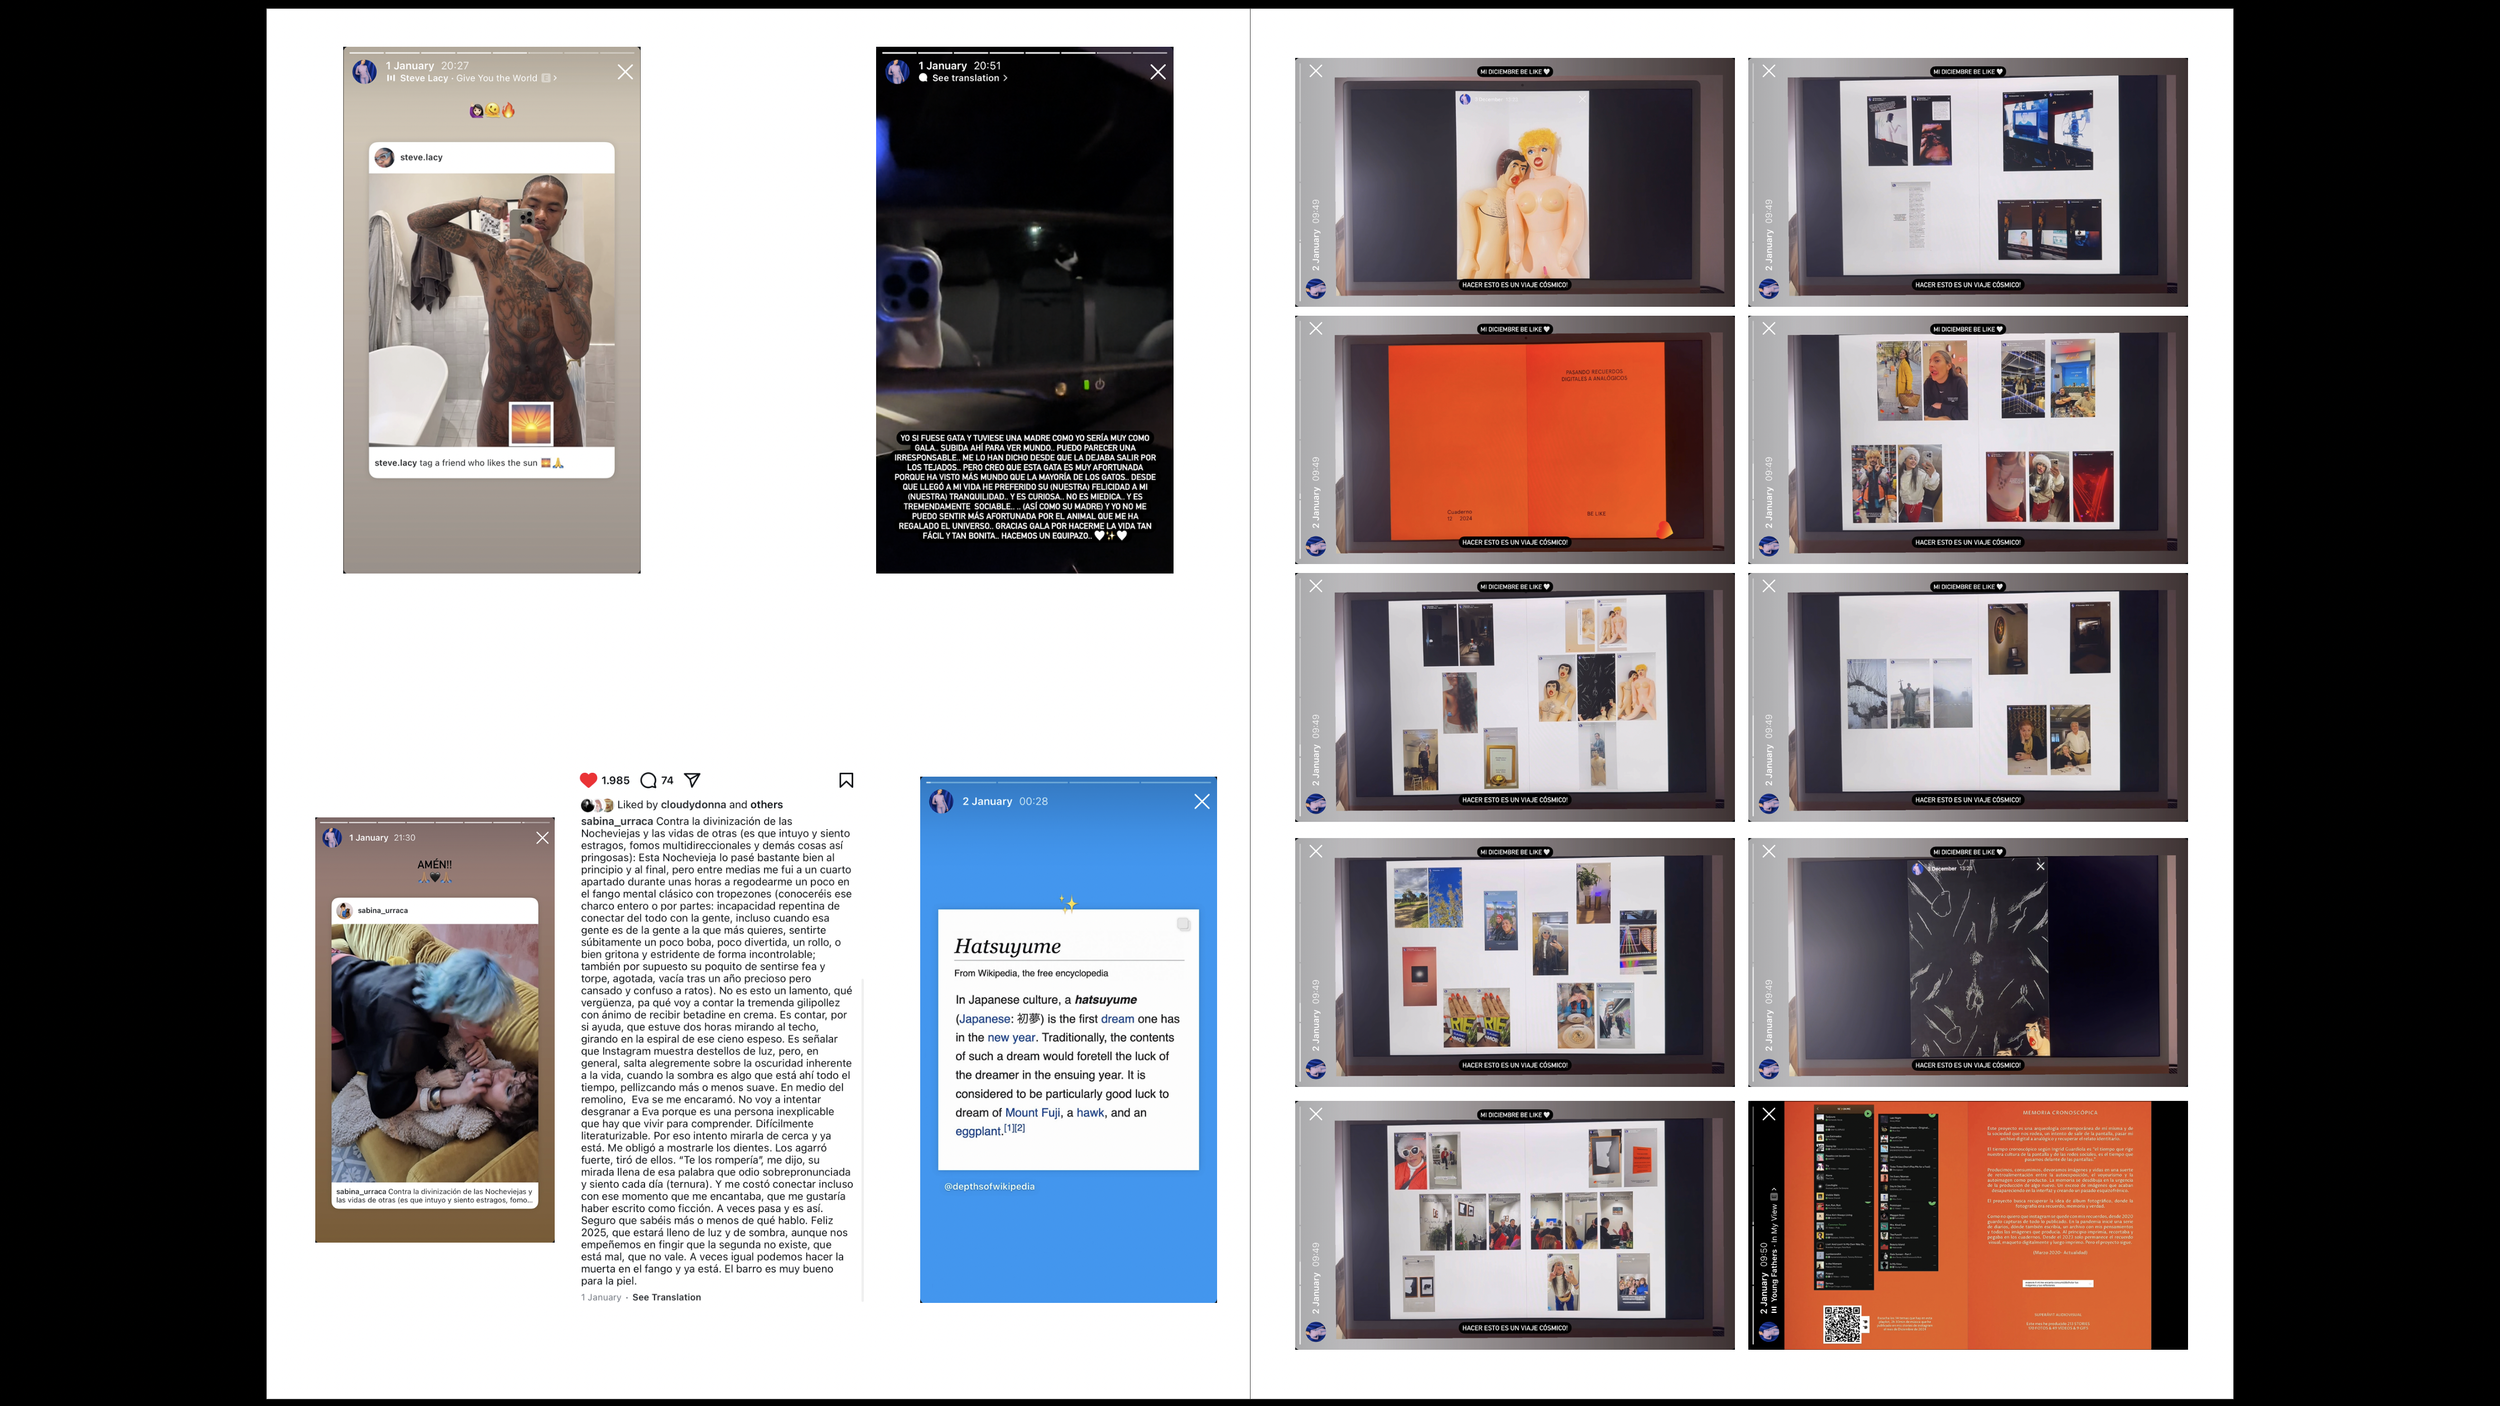
Task: Open comments via speech bubble icon
Action: tap(648, 780)
